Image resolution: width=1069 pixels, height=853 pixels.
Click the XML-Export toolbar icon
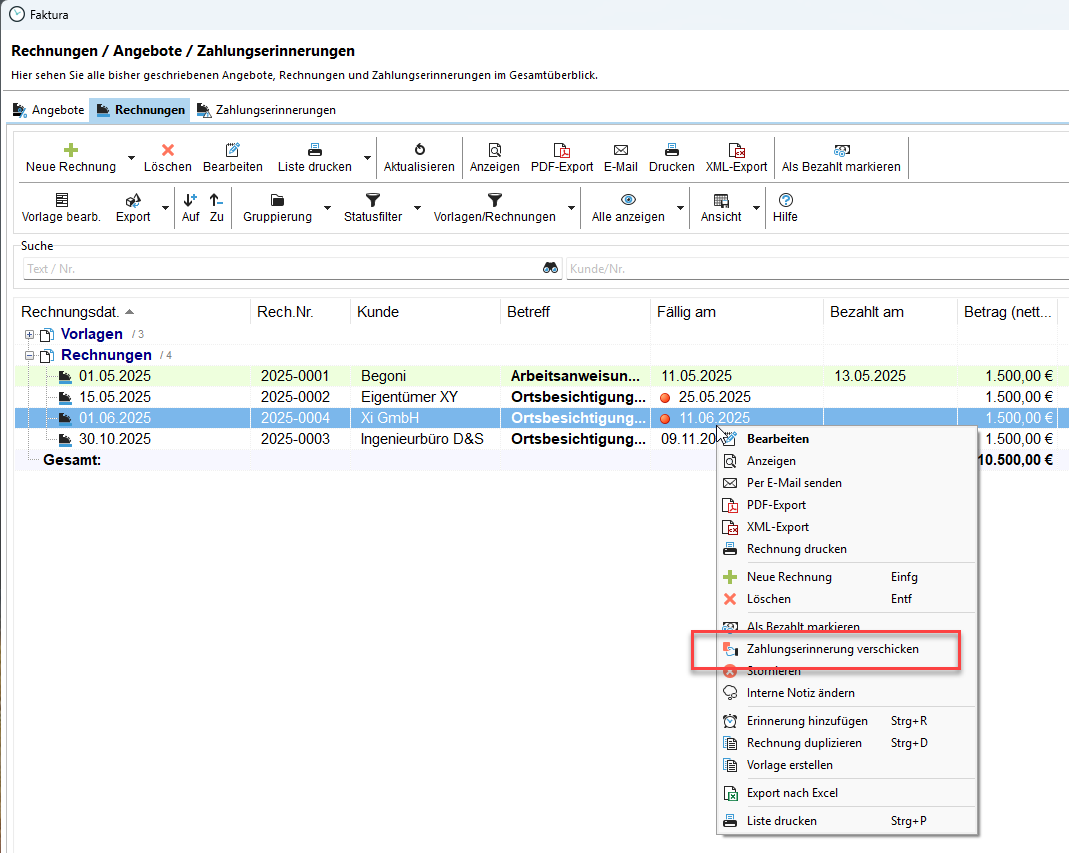(x=736, y=150)
